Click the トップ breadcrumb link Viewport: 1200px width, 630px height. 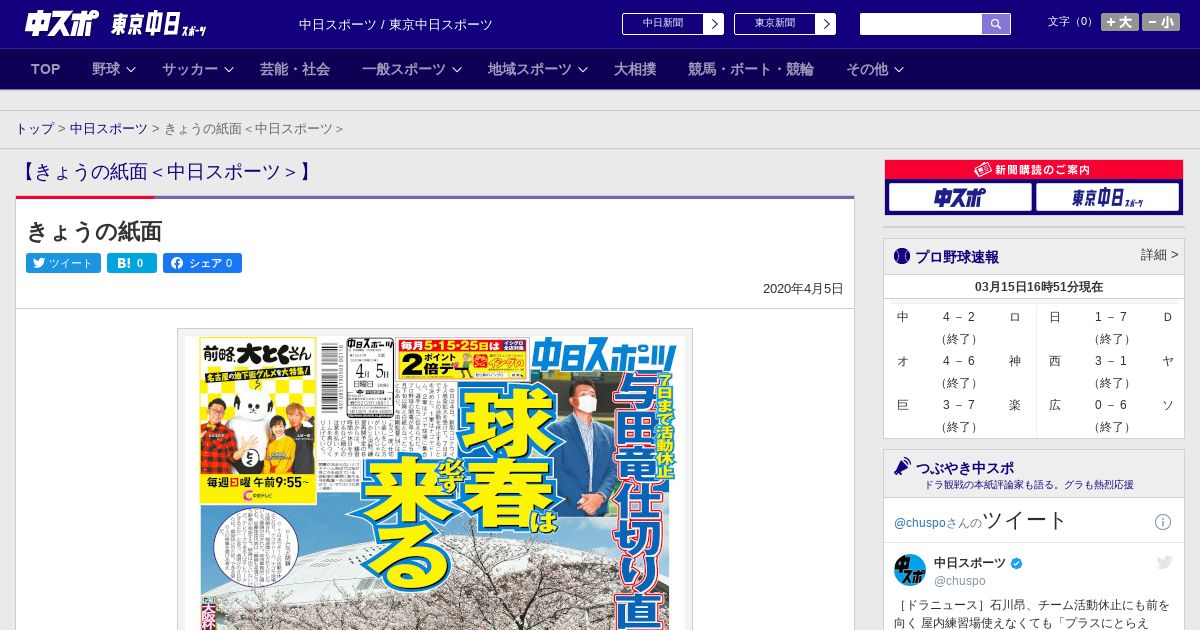(34, 128)
